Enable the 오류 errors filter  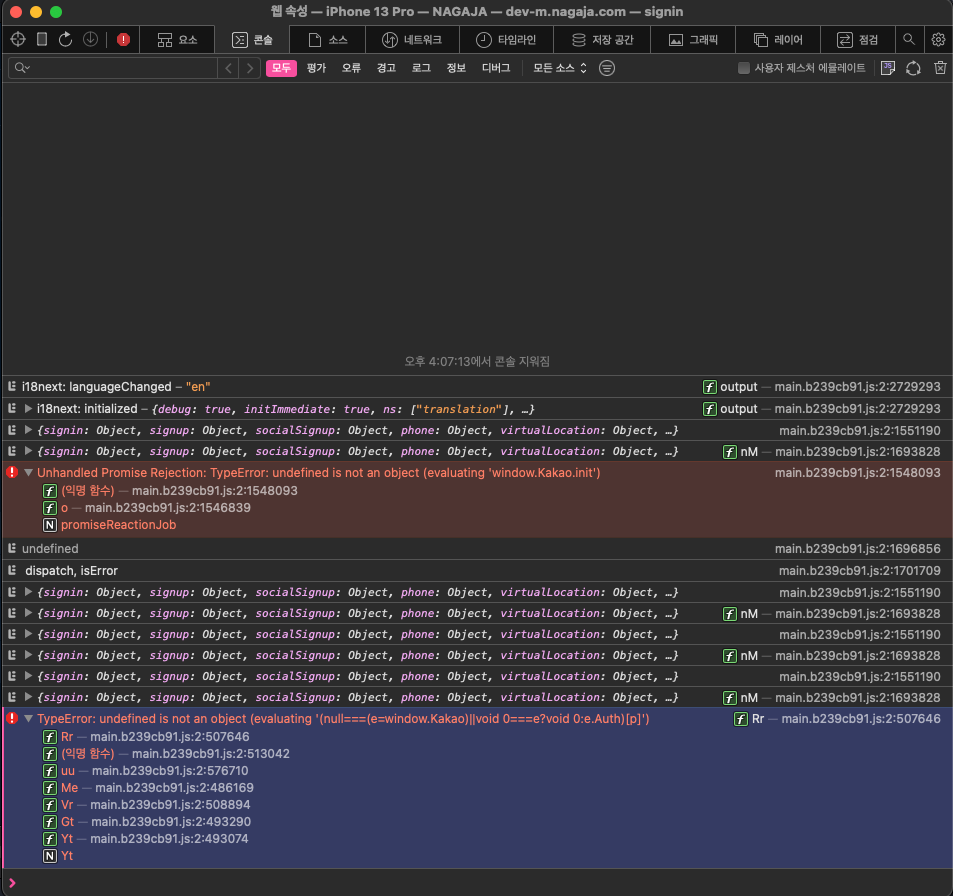(x=351, y=68)
